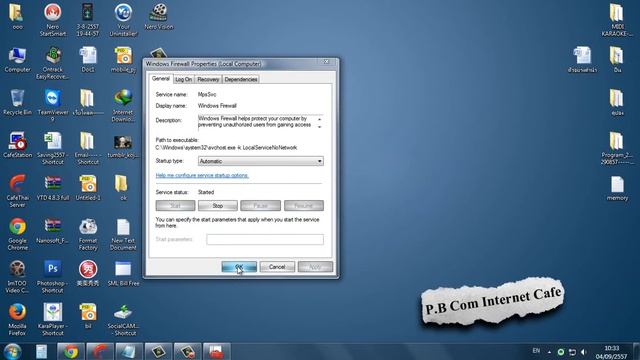Switch to the General tab
Image resolution: width=640 pixels, height=360 pixels.
point(161,79)
